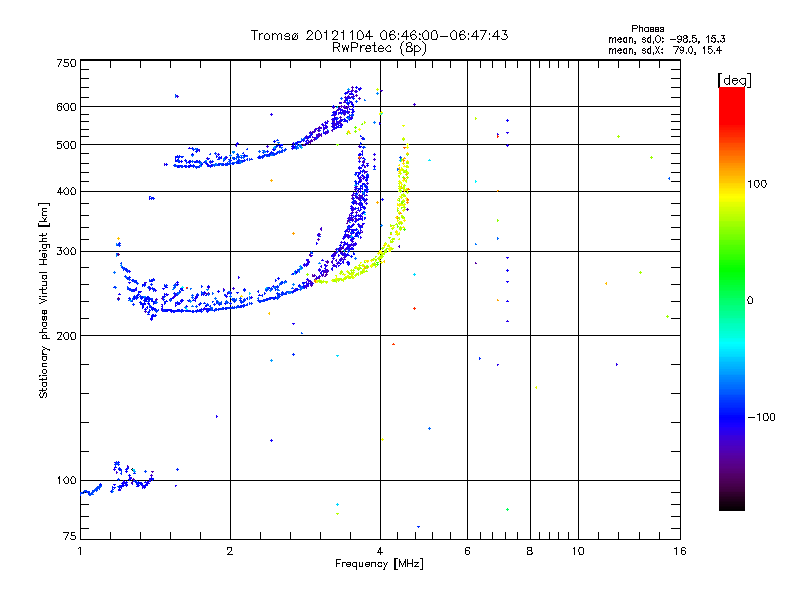Image resolution: width=800 pixels, height=600 pixels.
Task: Click the x-axis tick label '10'
Action: click(578, 551)
